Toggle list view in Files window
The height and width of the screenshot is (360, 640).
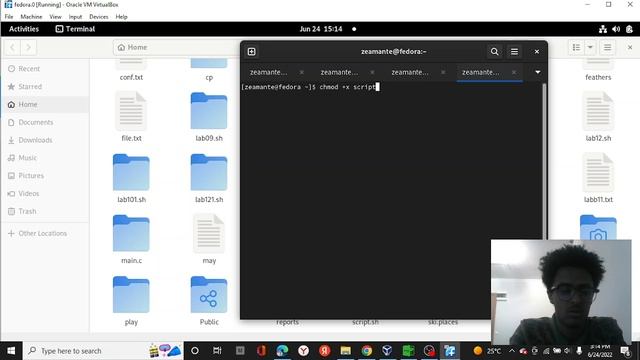576,47
